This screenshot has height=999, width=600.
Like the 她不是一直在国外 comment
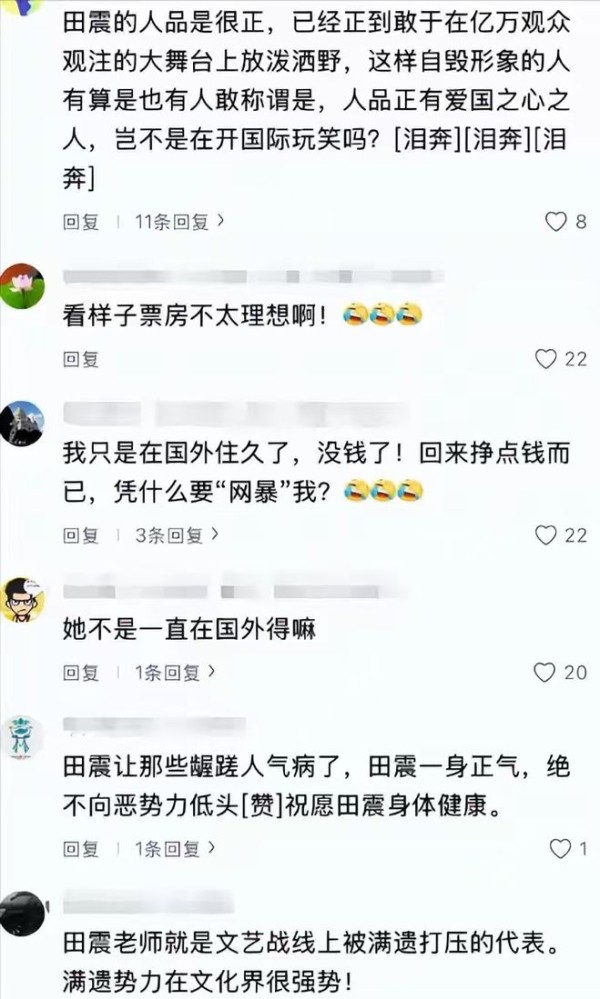click(544, 672)
